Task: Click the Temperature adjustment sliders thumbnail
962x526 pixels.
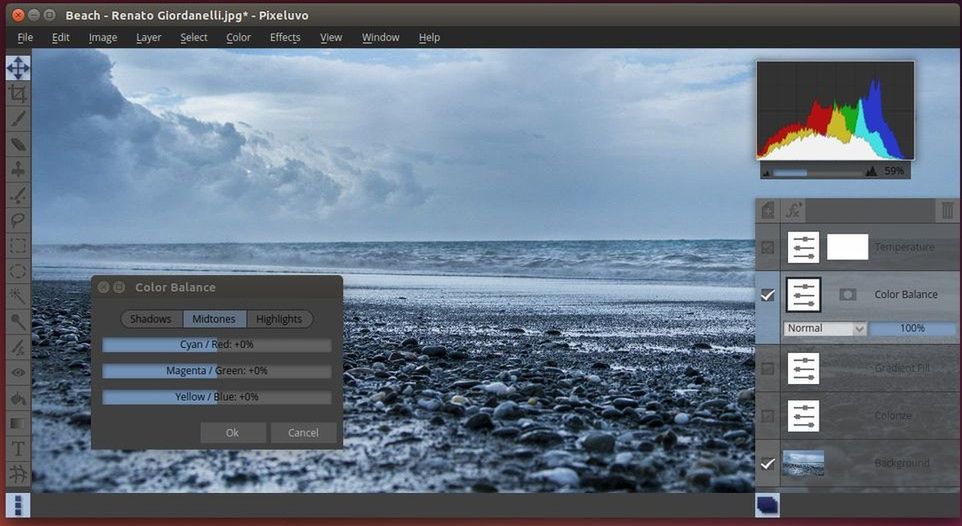Action: point(803,247)
